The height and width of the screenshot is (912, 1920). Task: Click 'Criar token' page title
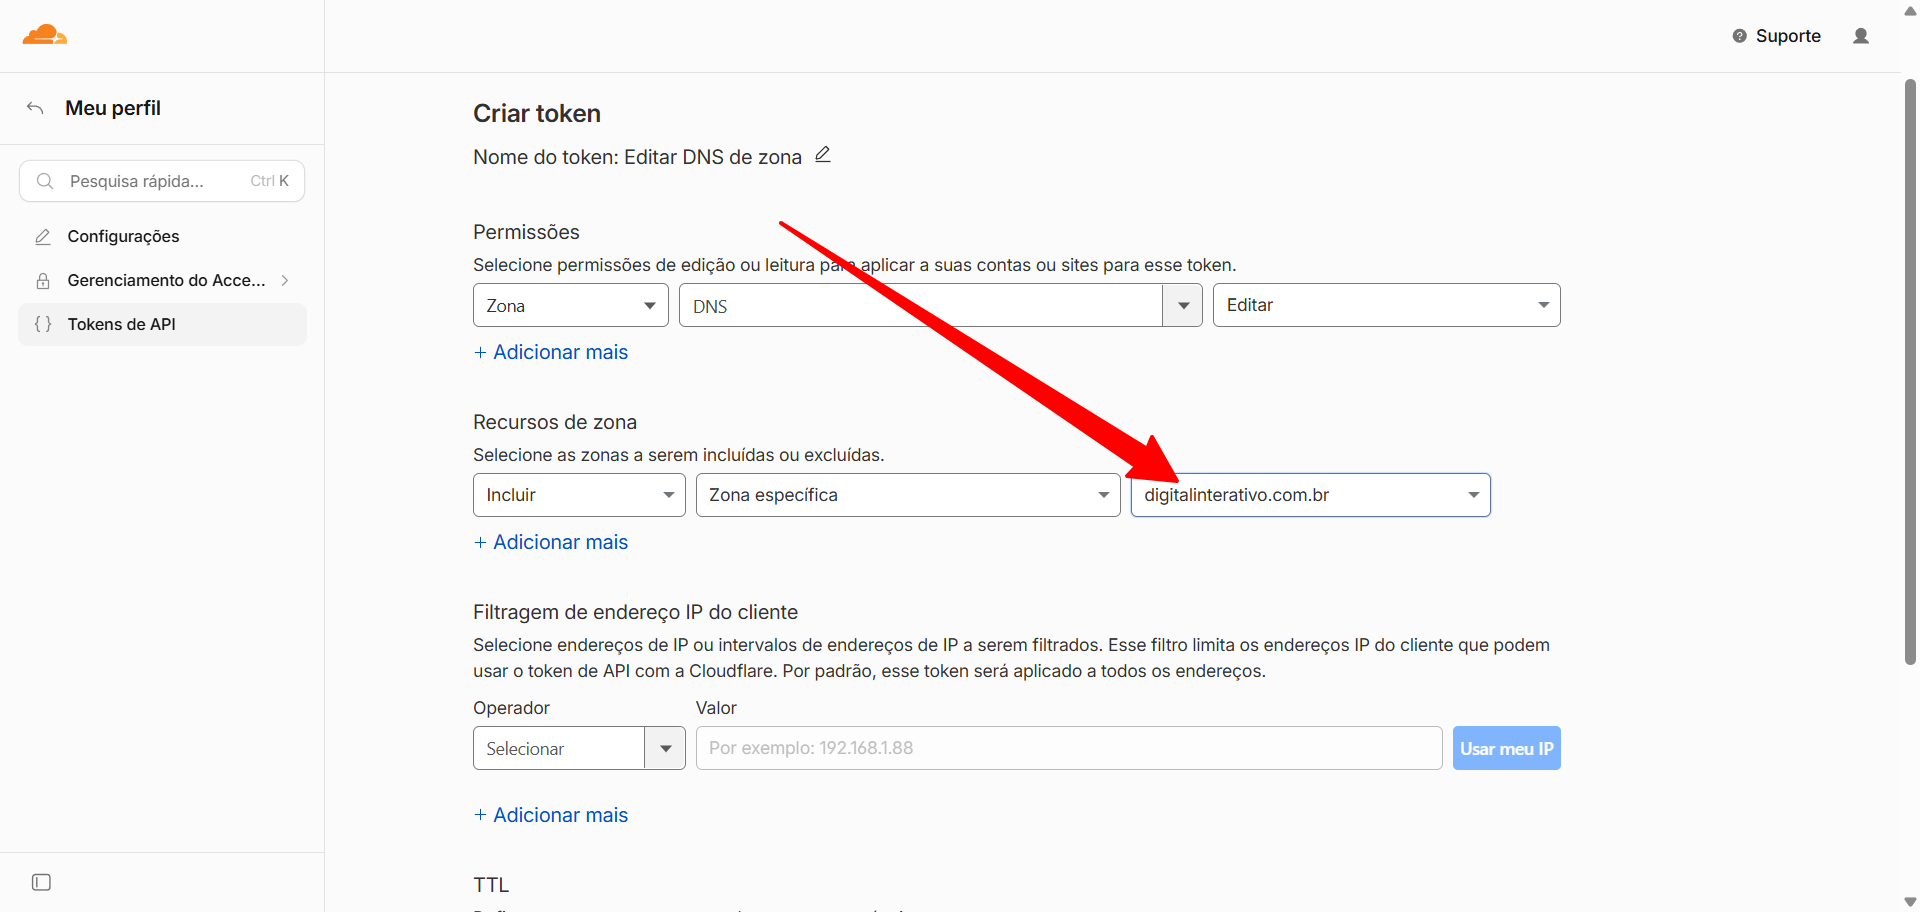(537, 114)
